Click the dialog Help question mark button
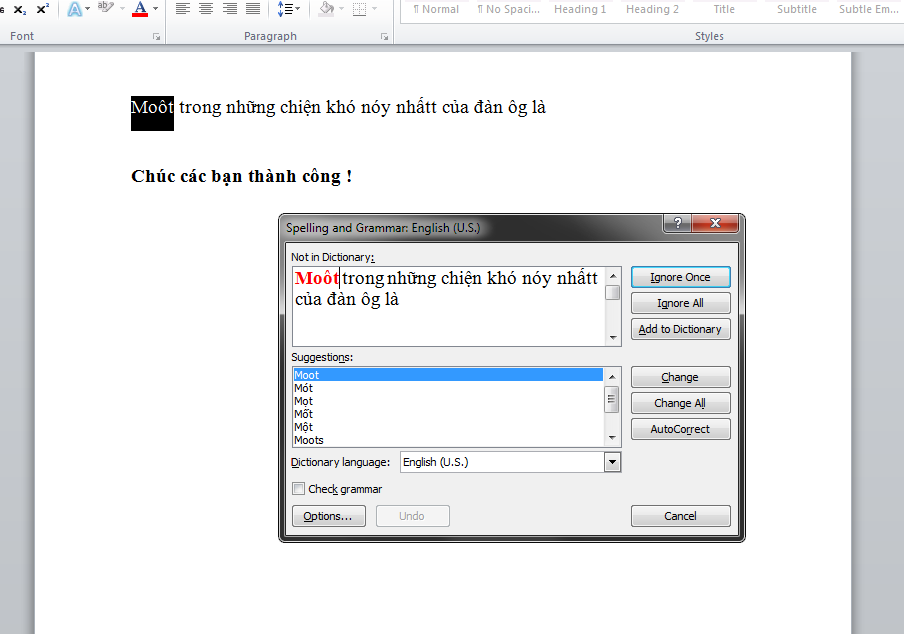This screenshot has width=904, height=634. pos(677,224)
